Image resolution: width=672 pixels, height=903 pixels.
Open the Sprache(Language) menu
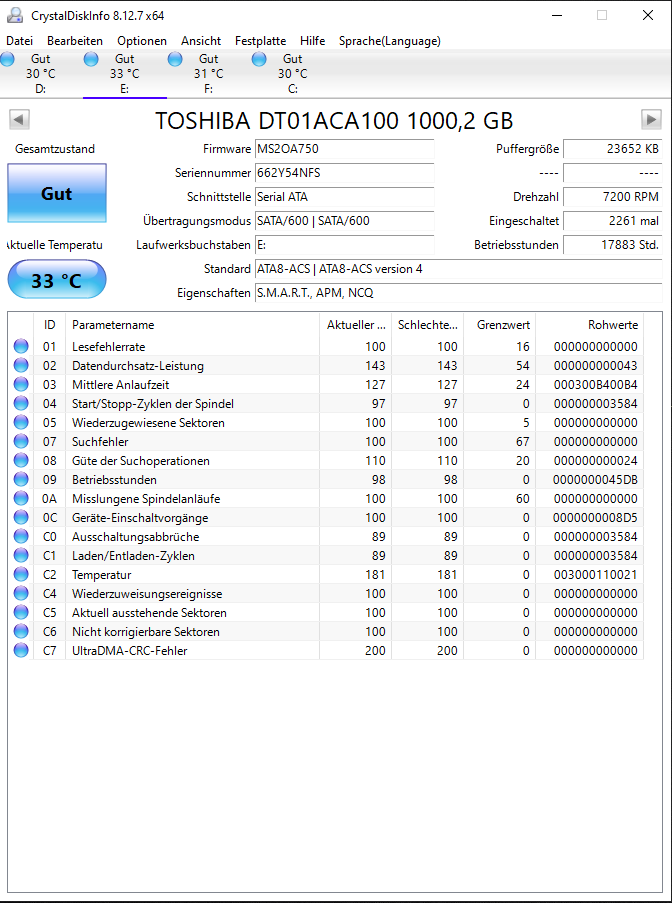click(390, 41)
